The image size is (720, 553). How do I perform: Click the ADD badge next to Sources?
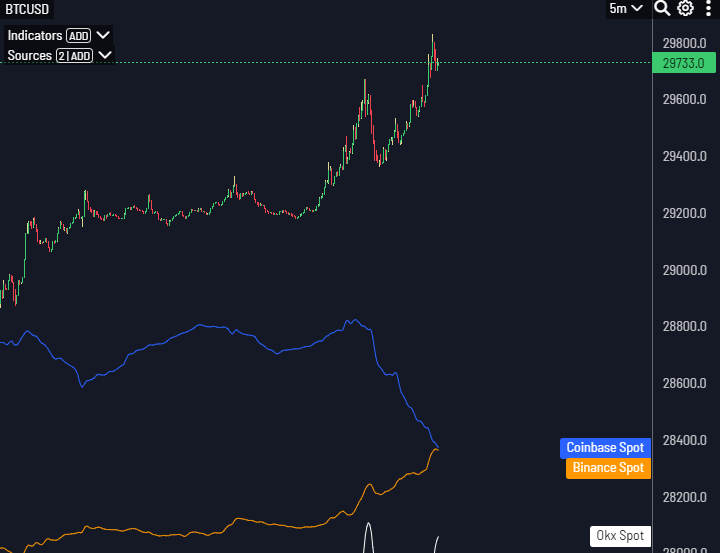tap(81, 56)
